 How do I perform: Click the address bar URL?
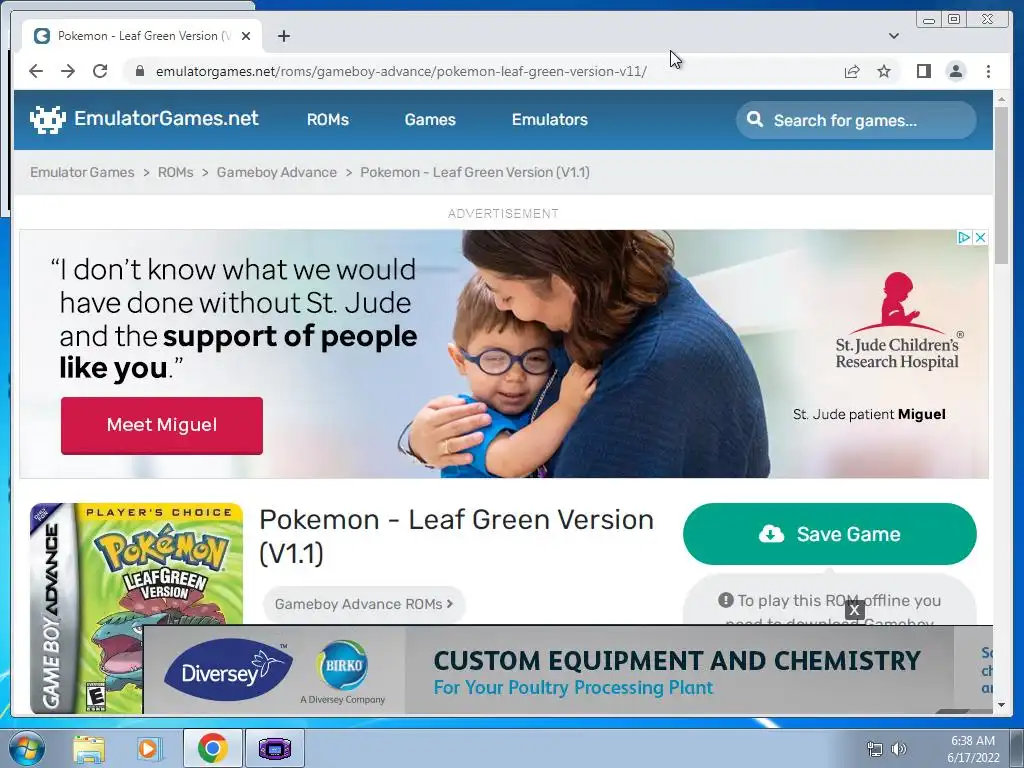(x=401, y=71)
